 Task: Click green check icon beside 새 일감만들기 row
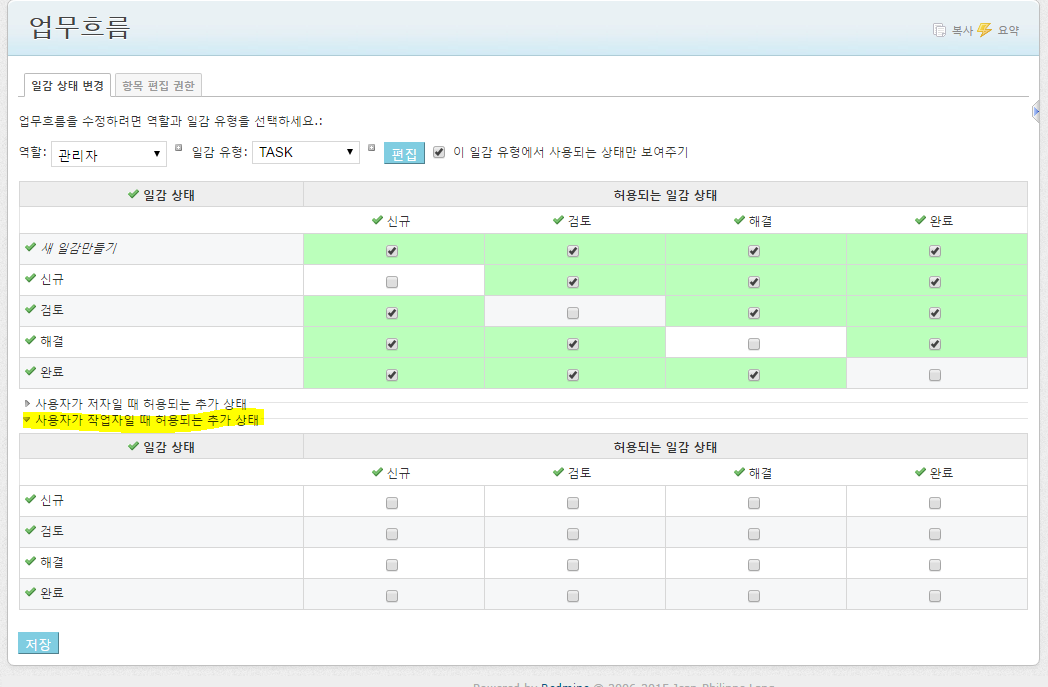[30, 247]
